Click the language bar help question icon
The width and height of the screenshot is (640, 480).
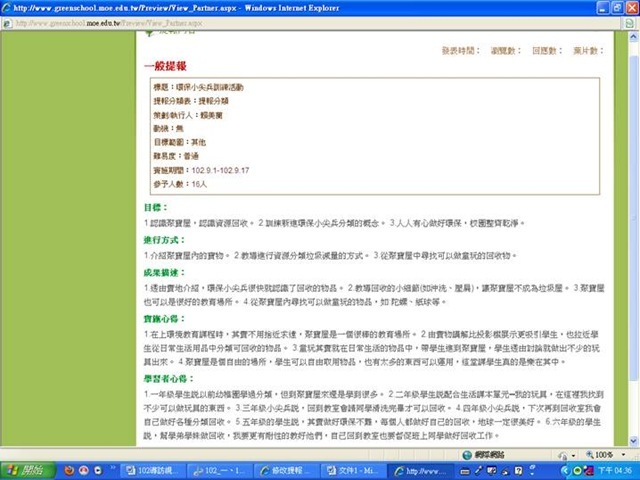tap(518, 471)
